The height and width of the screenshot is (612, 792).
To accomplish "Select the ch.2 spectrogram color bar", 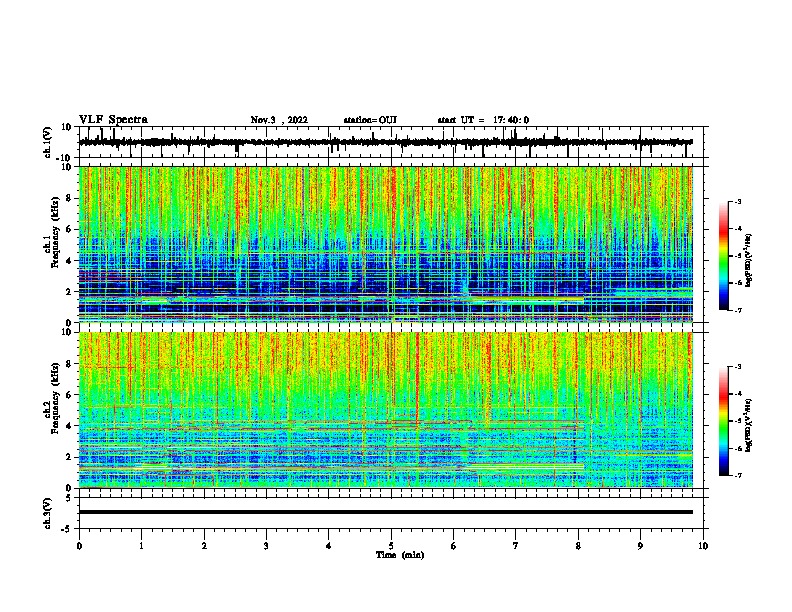I will coord(723,421).
